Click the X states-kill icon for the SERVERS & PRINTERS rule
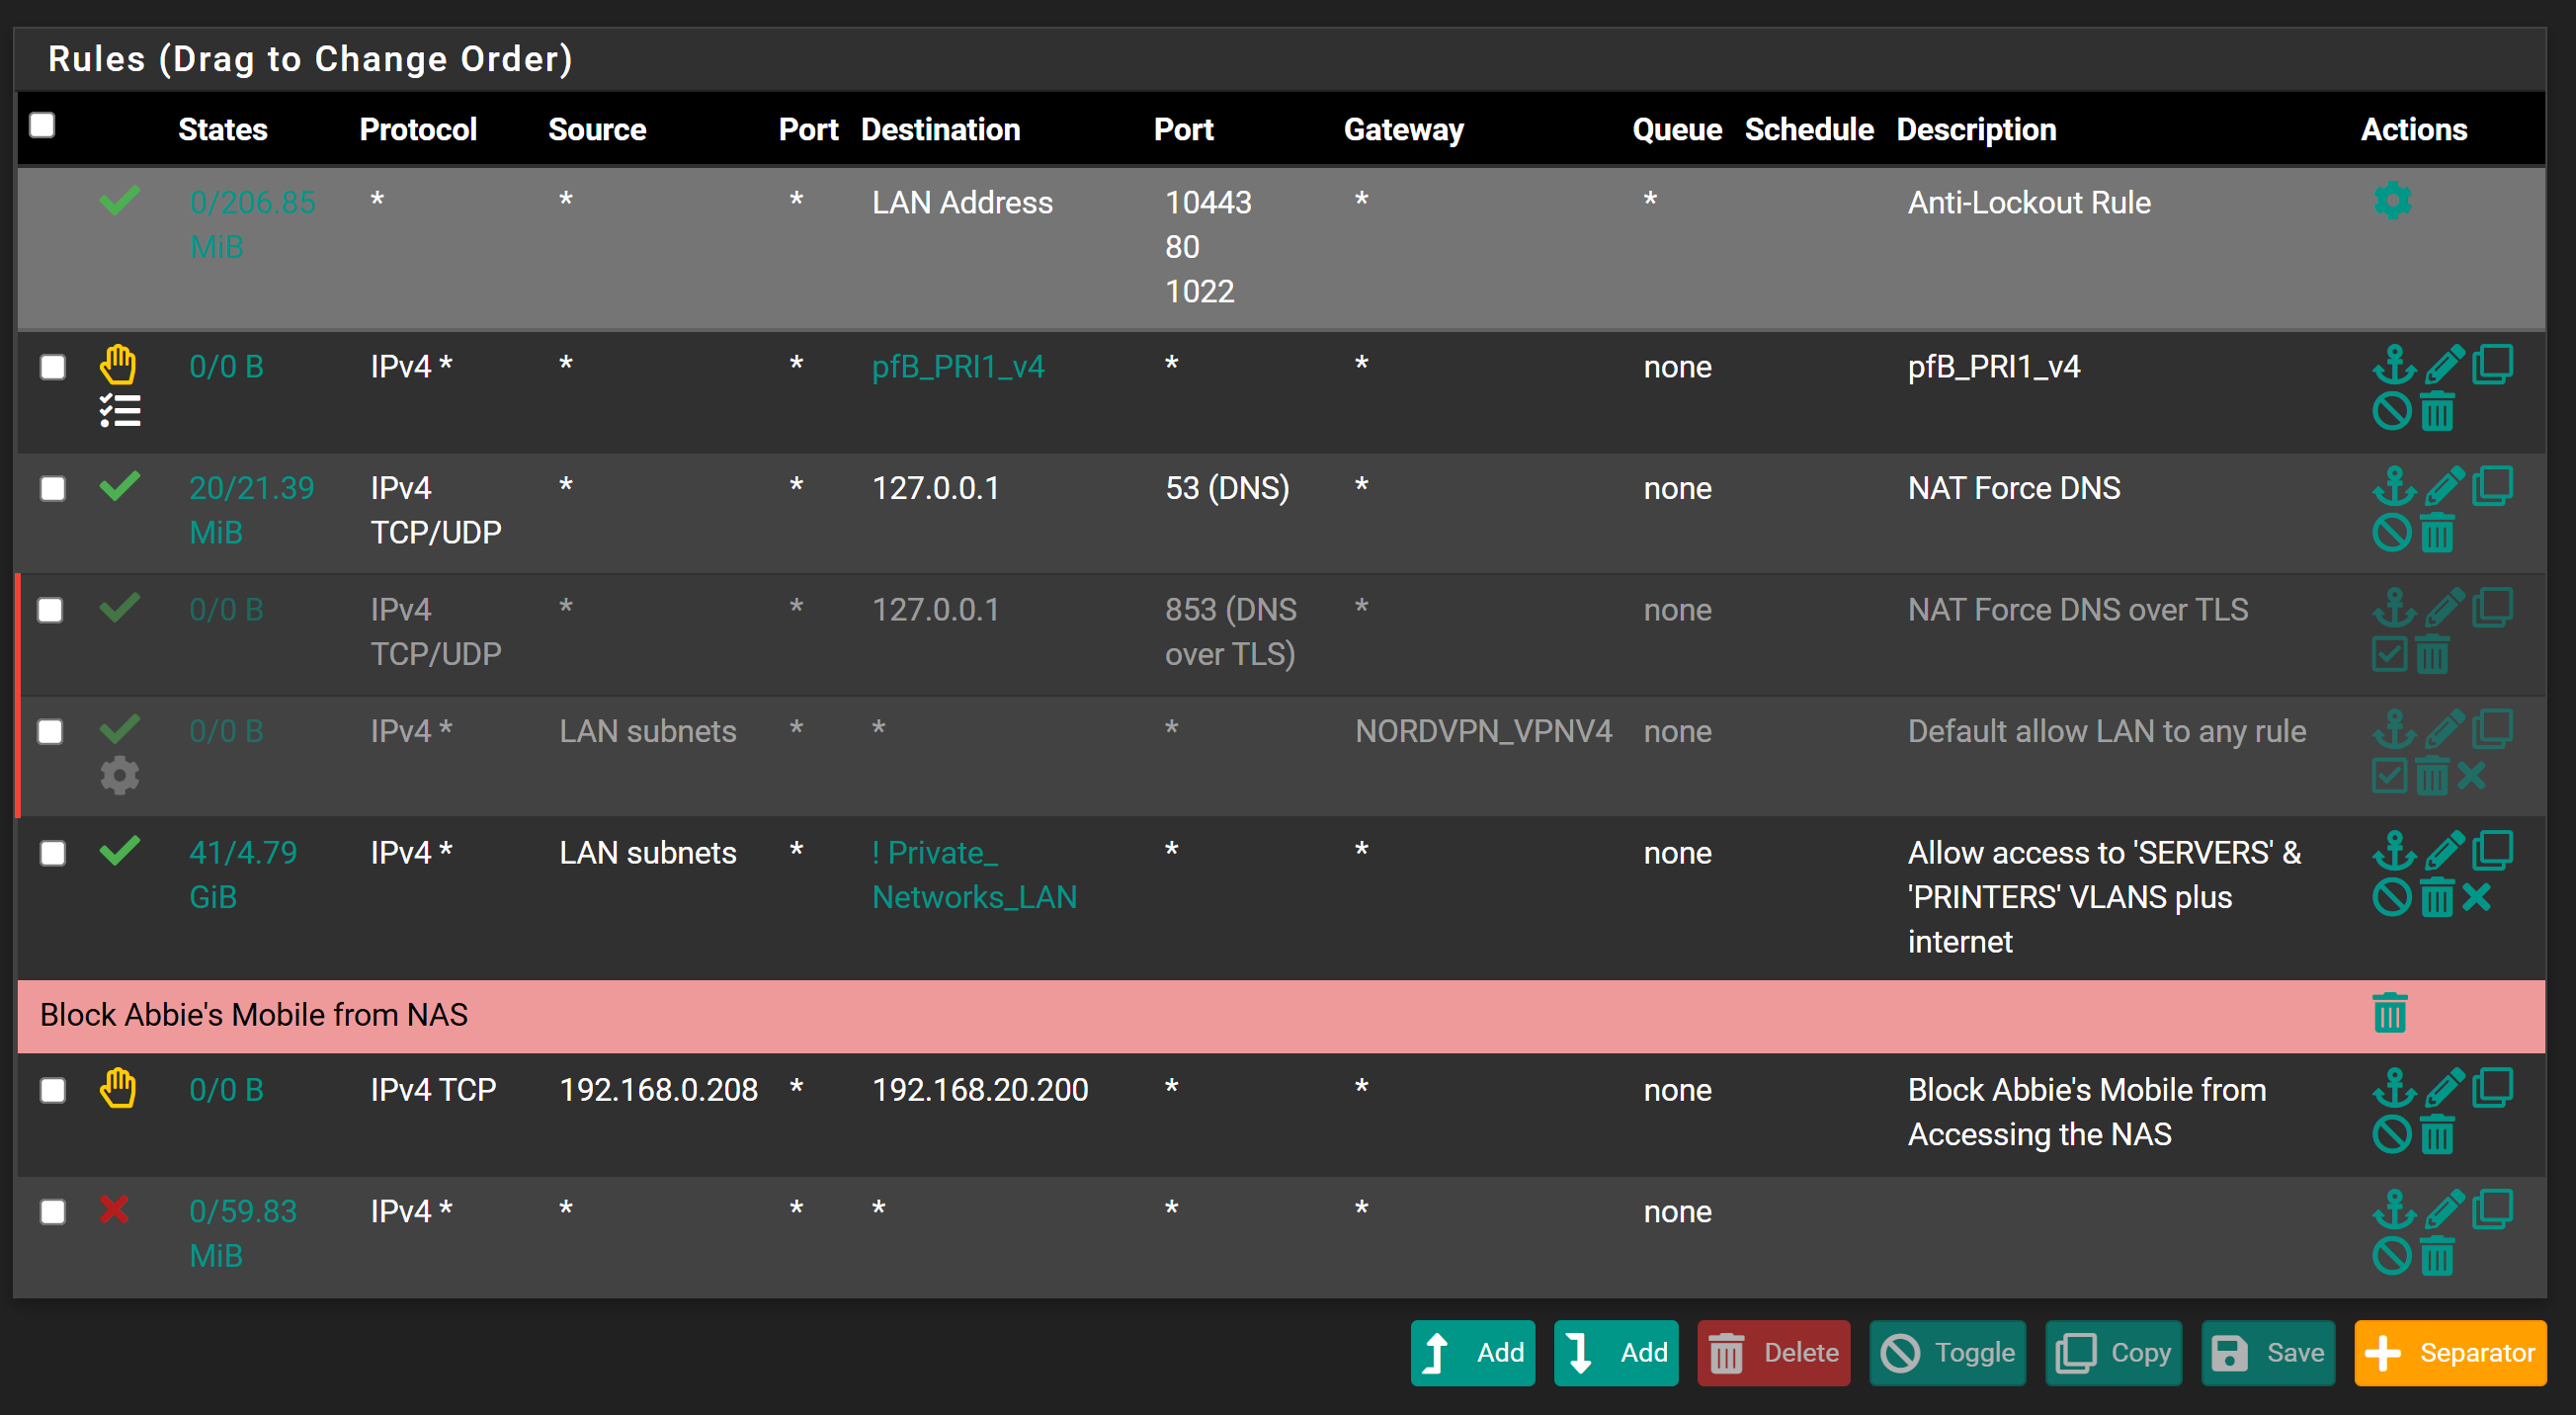Viewport: 2576px width, 1415px height. pyautogui.click(x=2476, y=897)
